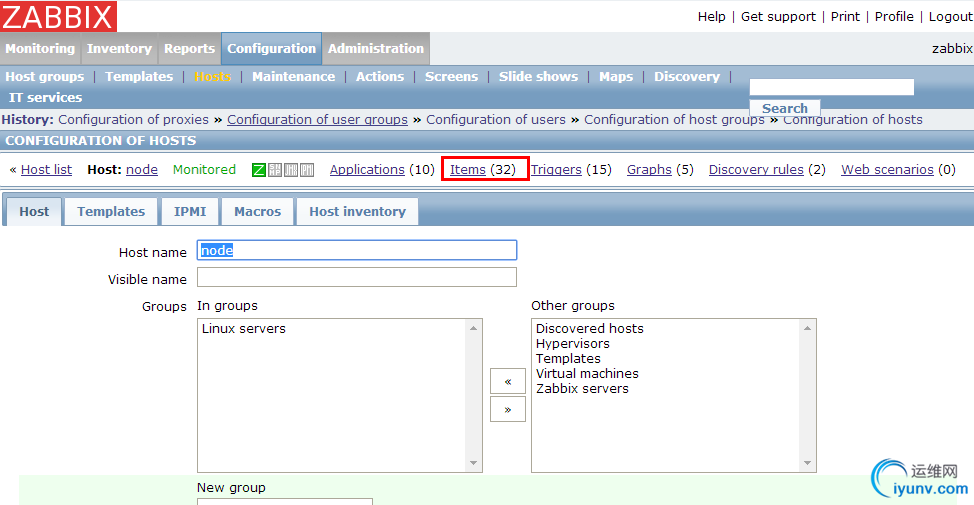Open the Administration menu
974x505 pixels.
376,48
